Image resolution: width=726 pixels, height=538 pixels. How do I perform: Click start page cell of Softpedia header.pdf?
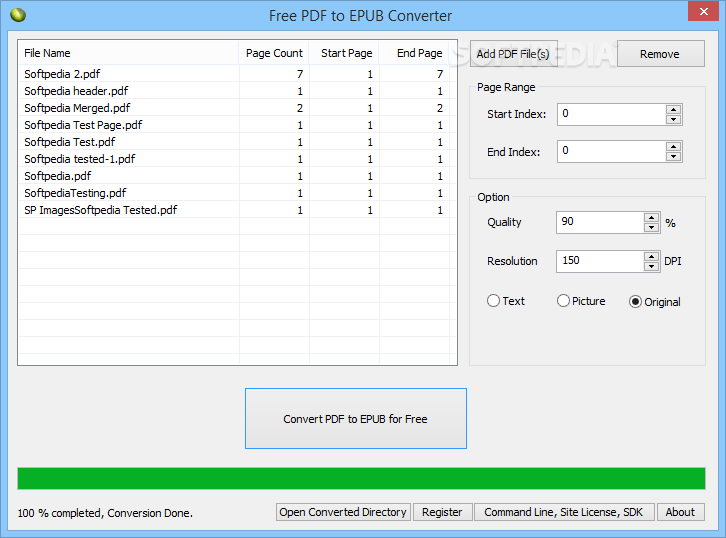click(x=344, y=91)
